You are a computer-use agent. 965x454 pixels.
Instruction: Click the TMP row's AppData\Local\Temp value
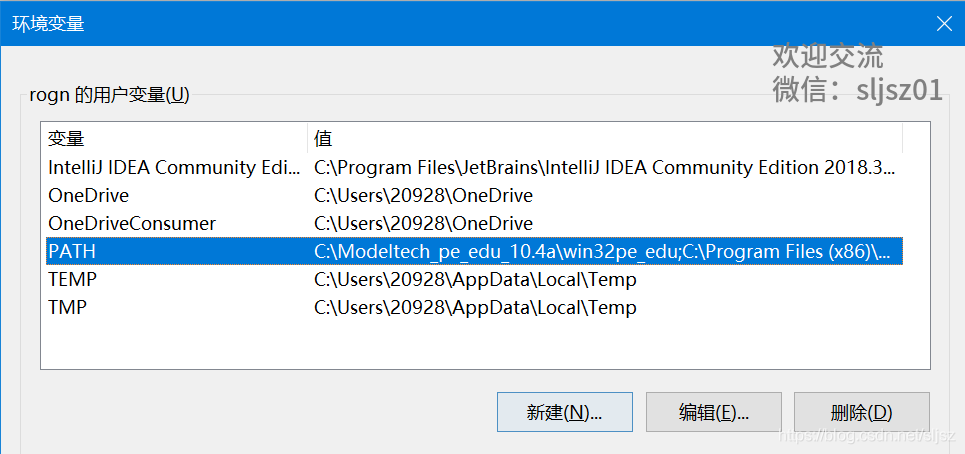click(x=475, y=308)
